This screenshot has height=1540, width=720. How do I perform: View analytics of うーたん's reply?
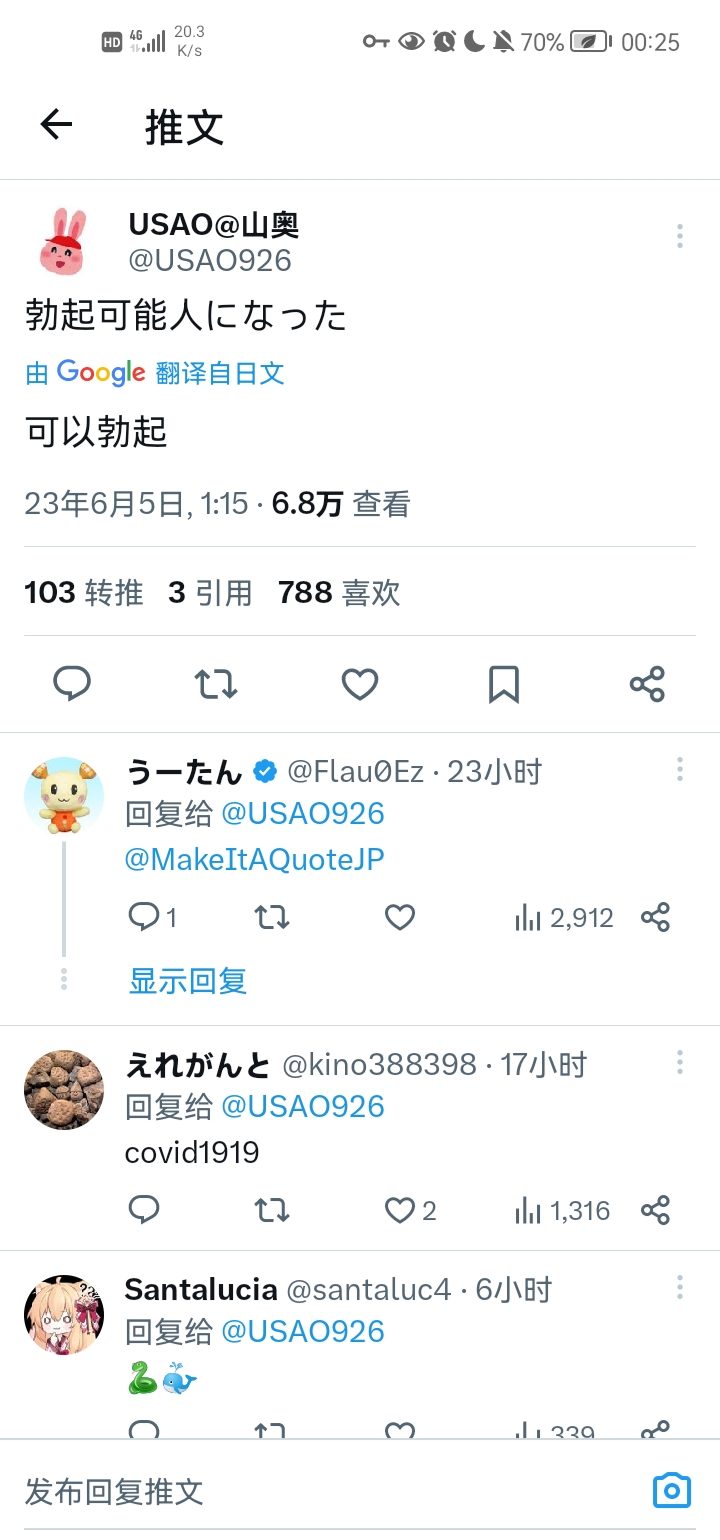[x=563, y=917]
